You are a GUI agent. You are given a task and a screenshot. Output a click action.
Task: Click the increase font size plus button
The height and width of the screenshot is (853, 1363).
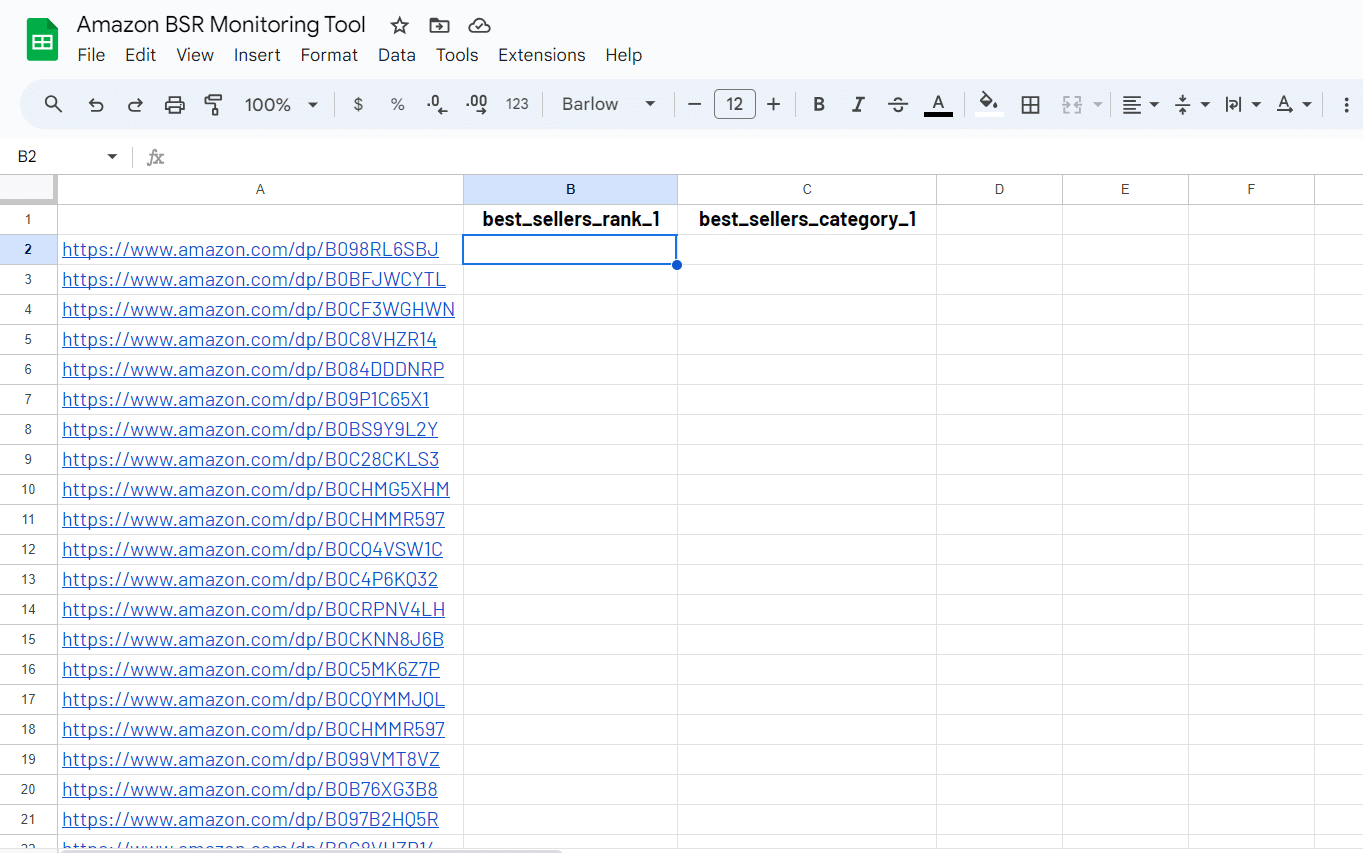(773, 104)
